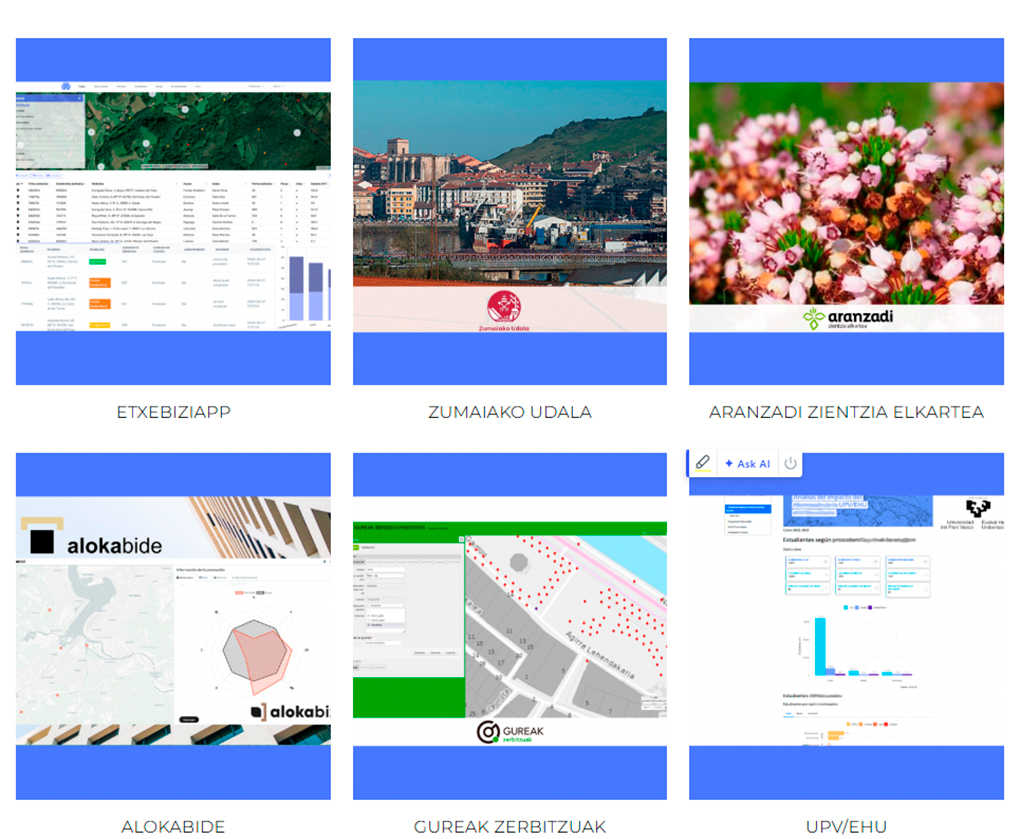Click the aranzadi green logo
1020x839 pixels.
pyautogui.click(x=848, y=318)
